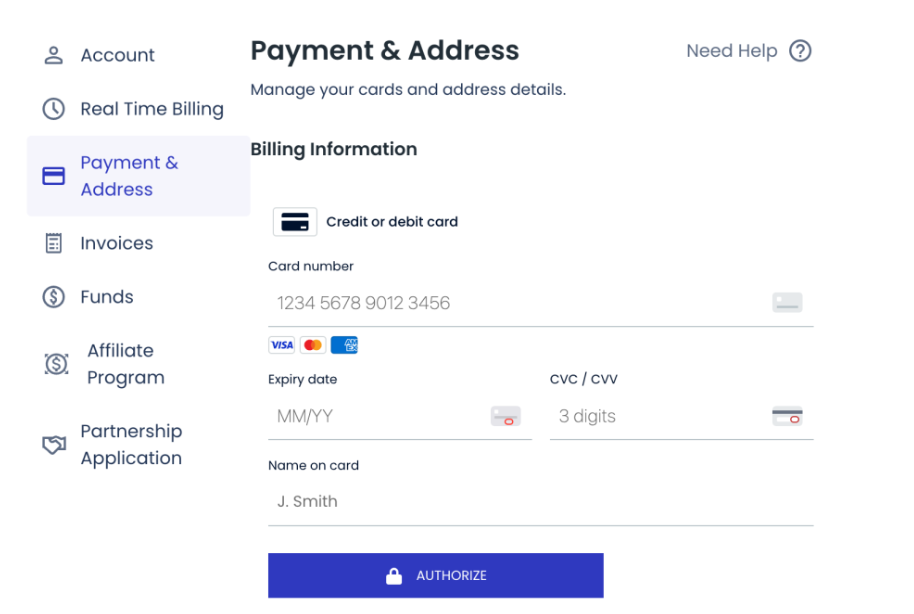This screenshot has height=614, width=914.
Task: Click the Invoices document icon
Action: click(54, 243)
